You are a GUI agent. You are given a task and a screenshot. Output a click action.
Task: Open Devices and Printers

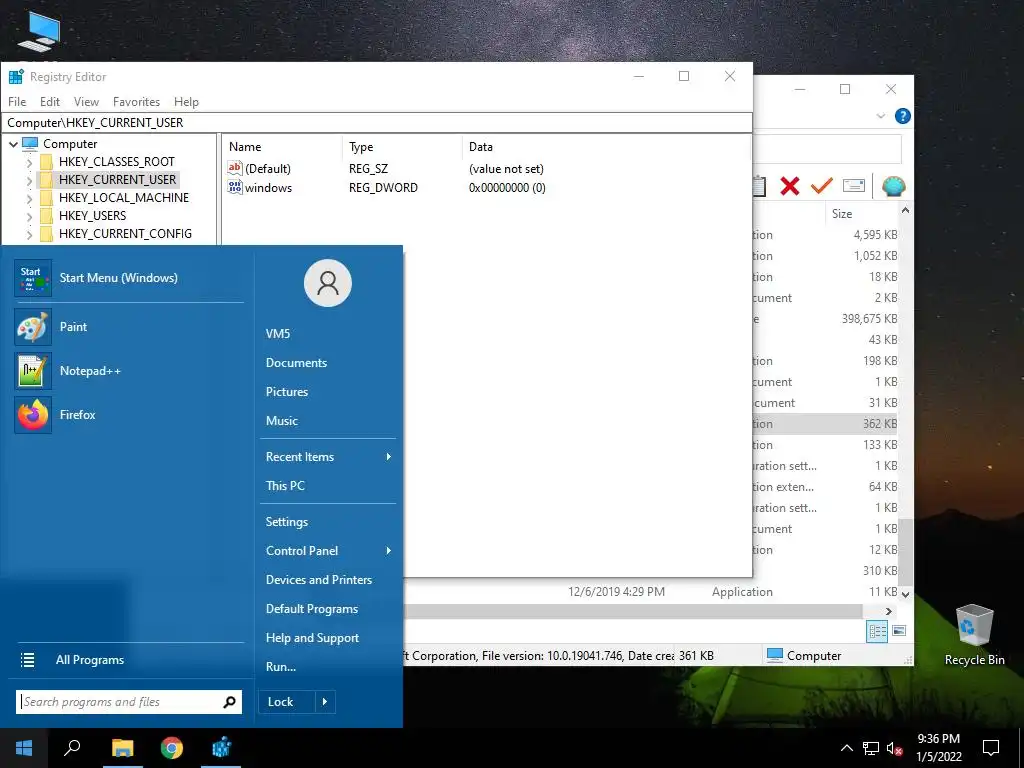319,580
